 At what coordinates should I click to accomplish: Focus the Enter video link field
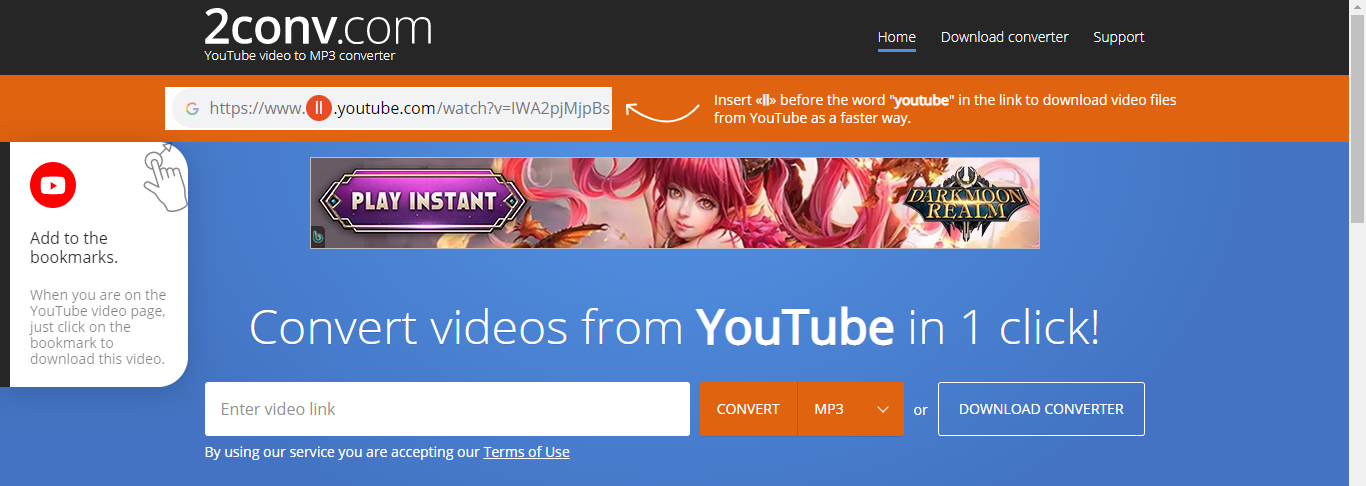447,409
